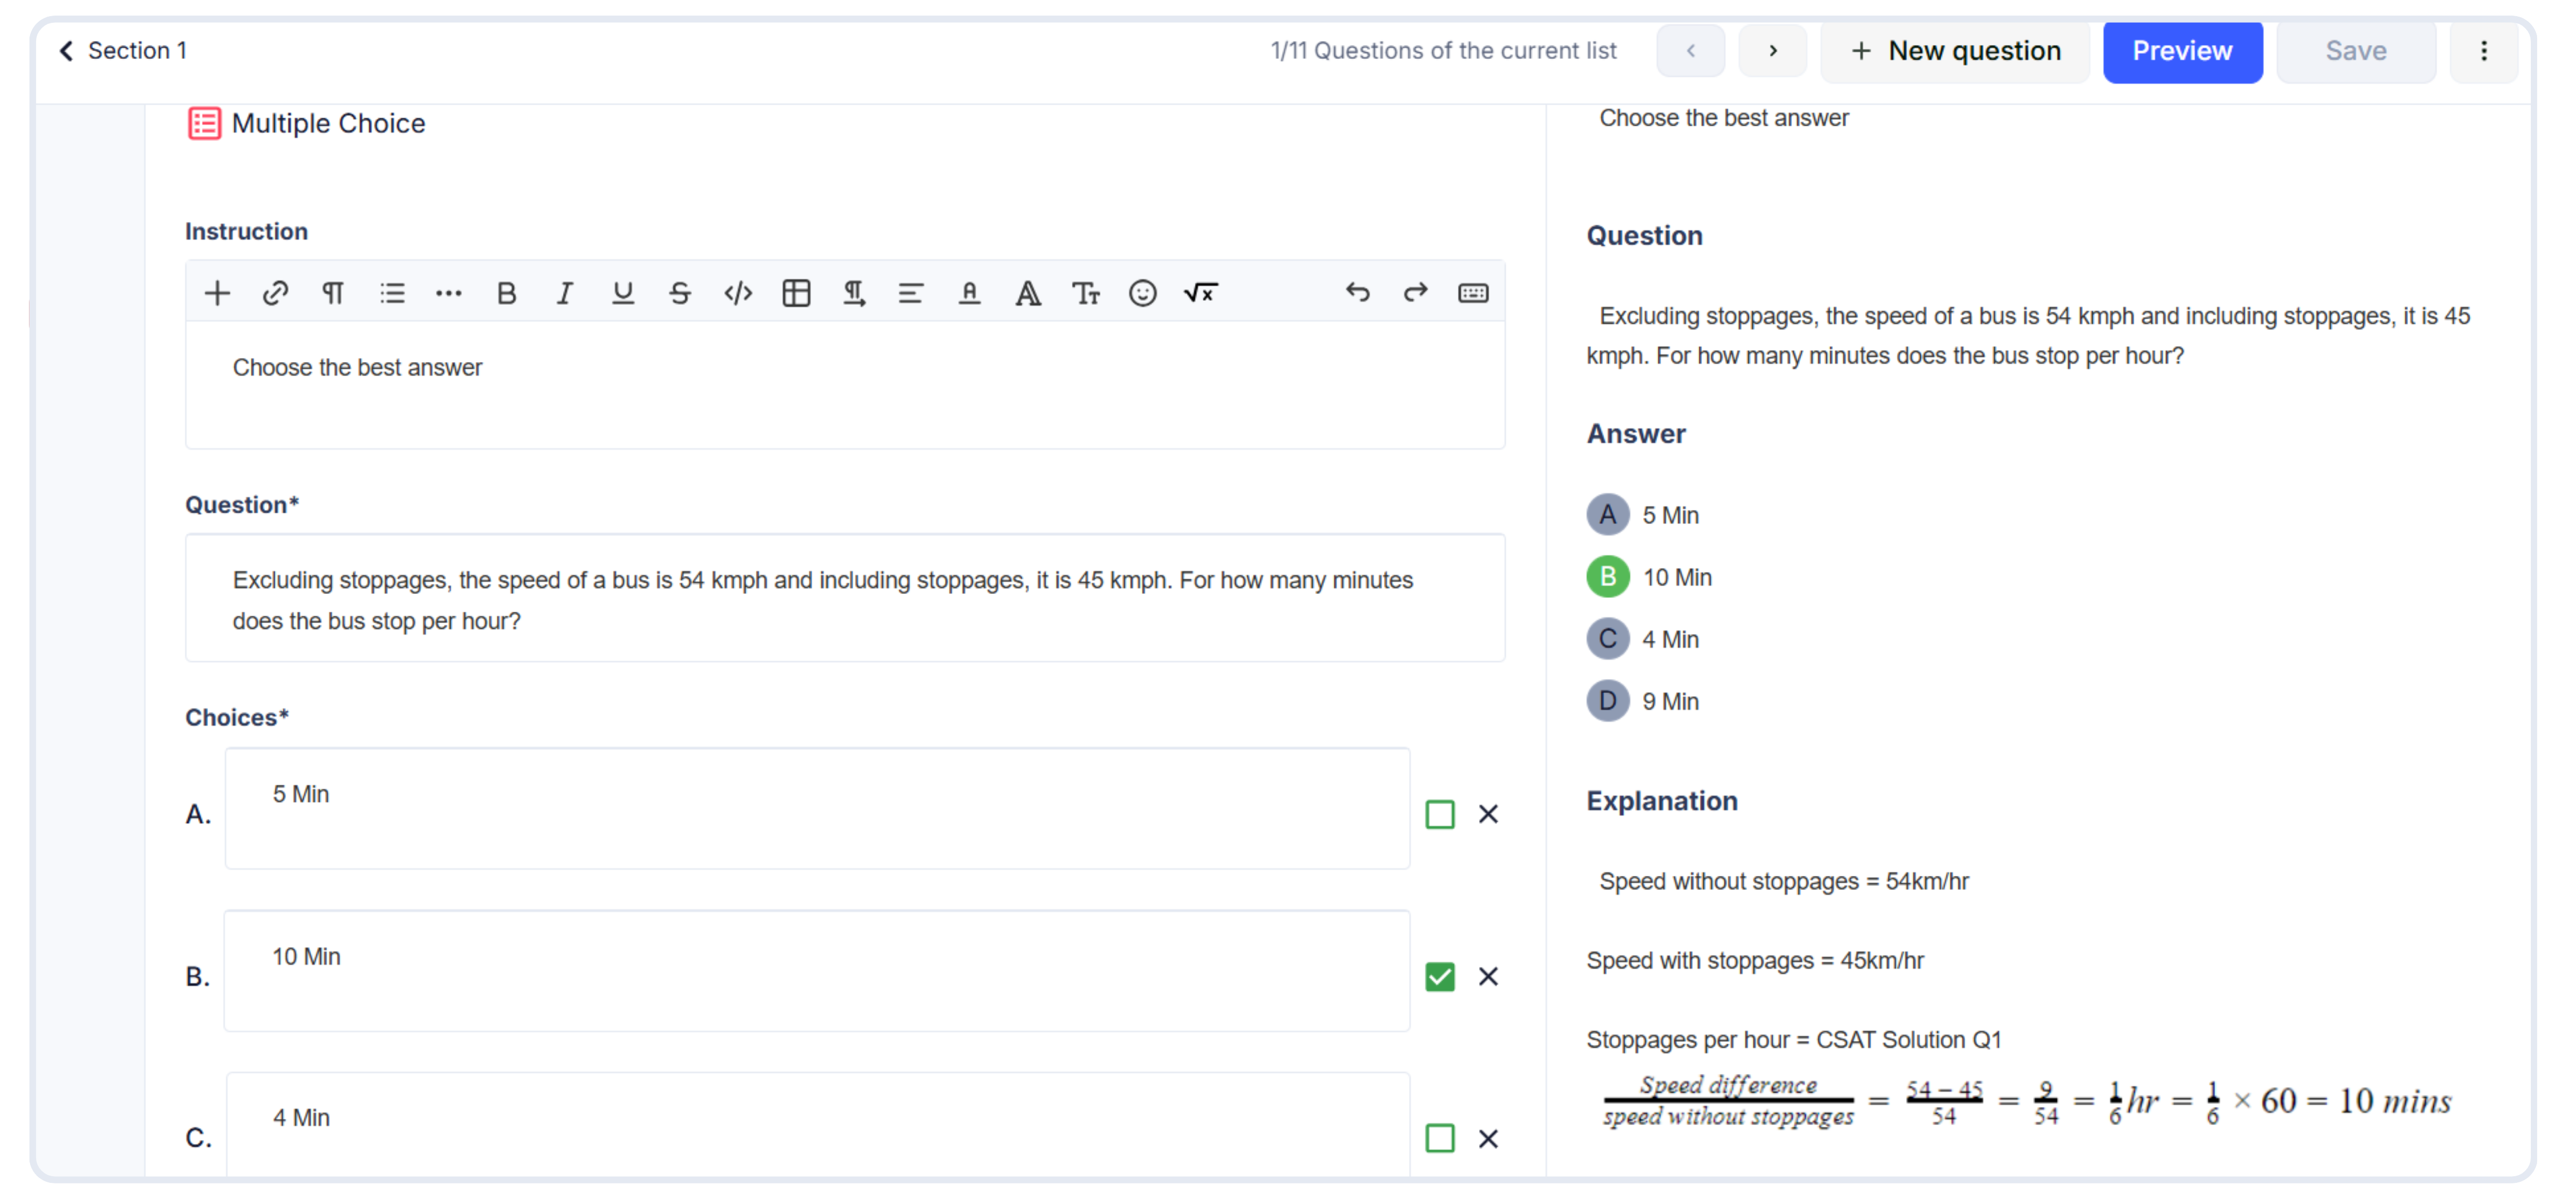2576x1199 pixels.
Task: Open the font size Tt icon
Action: pos(1085,293)
